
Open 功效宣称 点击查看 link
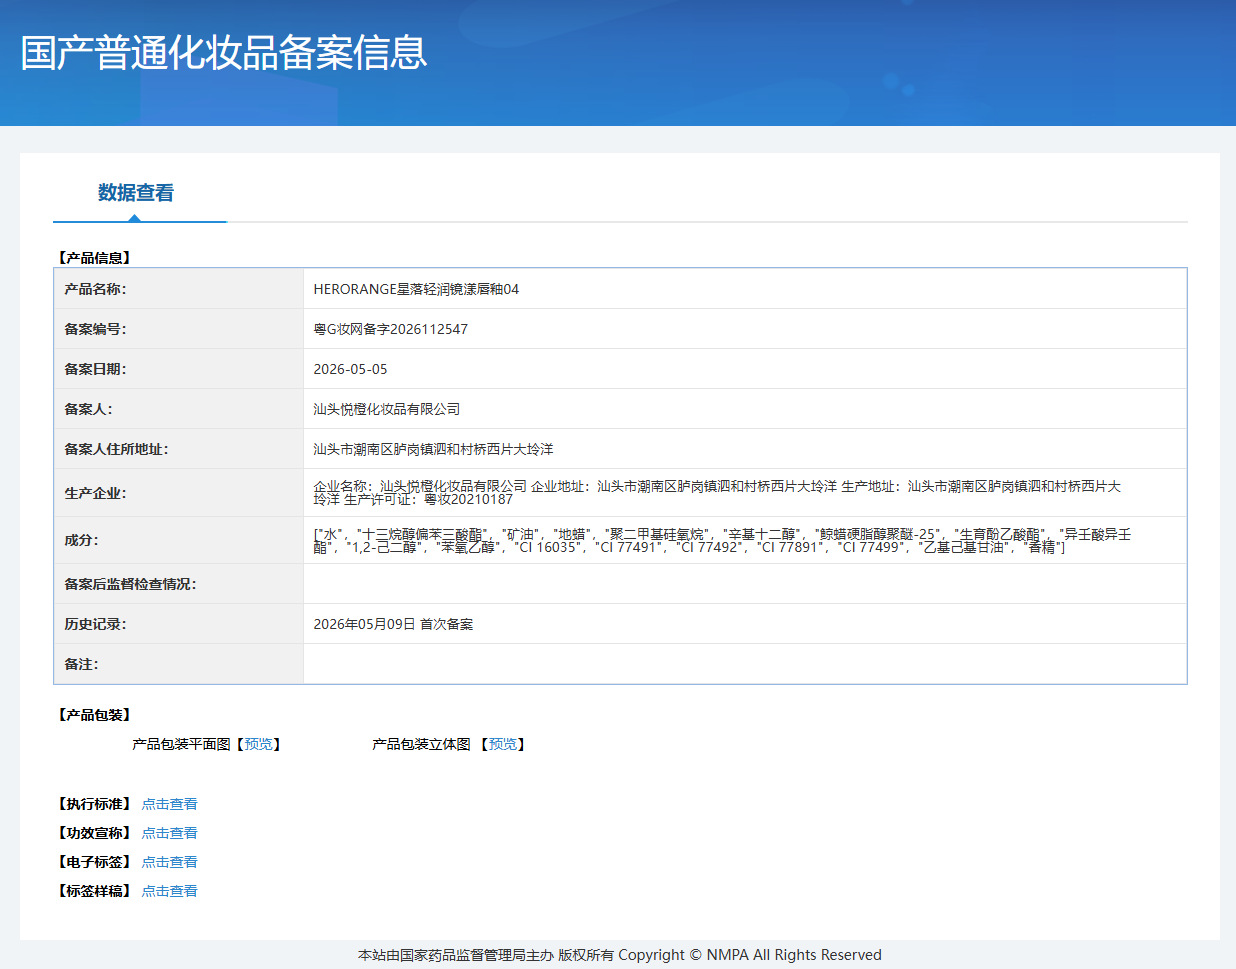tap(169, 833)
